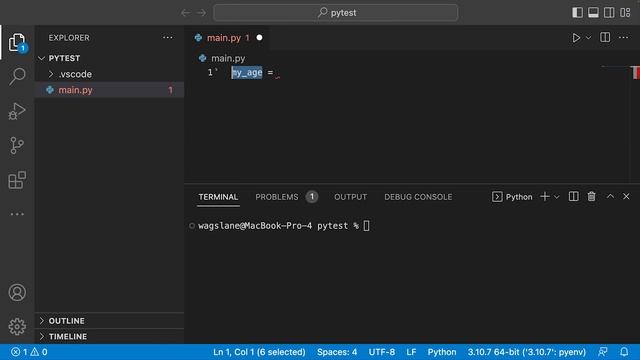The image size is (640, 360).
Task: Open editor More Actions menu
Action: 624,38
